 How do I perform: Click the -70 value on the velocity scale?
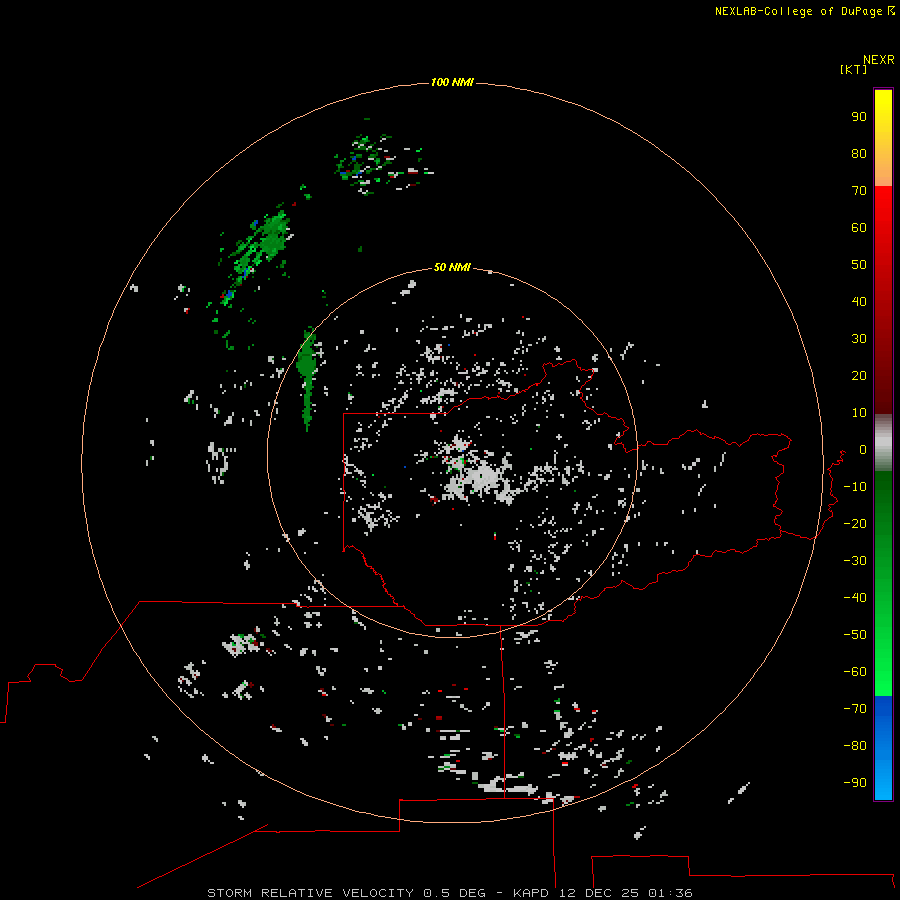855,709
